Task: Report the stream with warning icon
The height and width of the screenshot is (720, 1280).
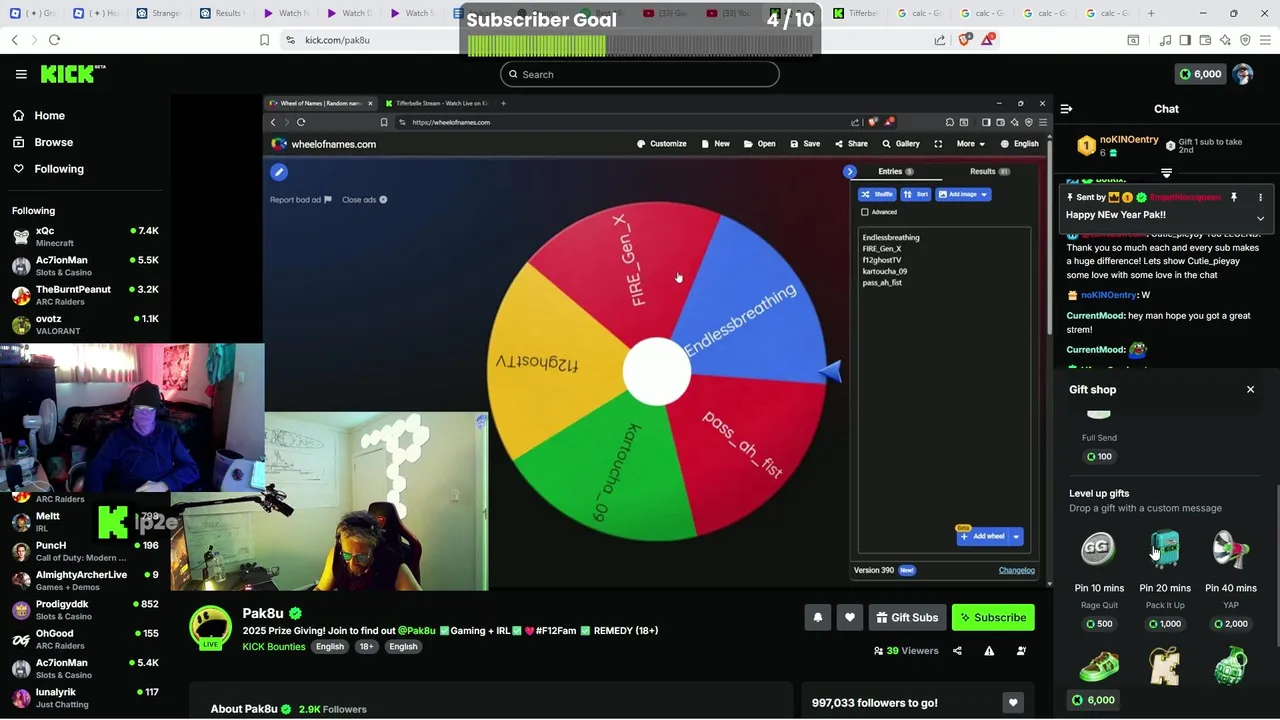Action: click(989, 651)
